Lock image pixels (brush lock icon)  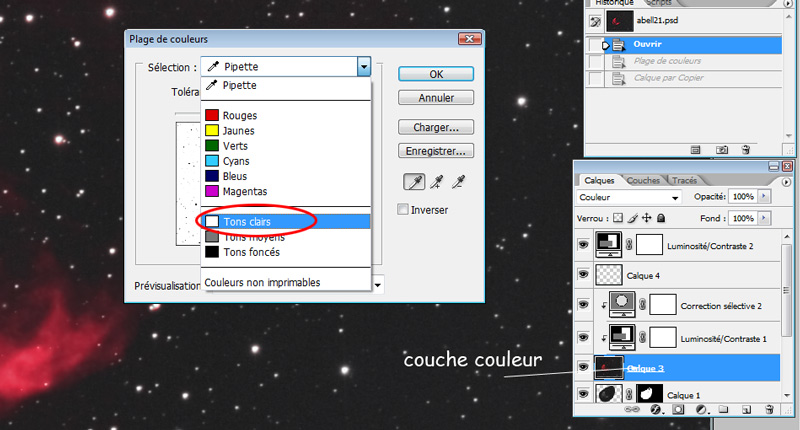(x=633, y=218)
